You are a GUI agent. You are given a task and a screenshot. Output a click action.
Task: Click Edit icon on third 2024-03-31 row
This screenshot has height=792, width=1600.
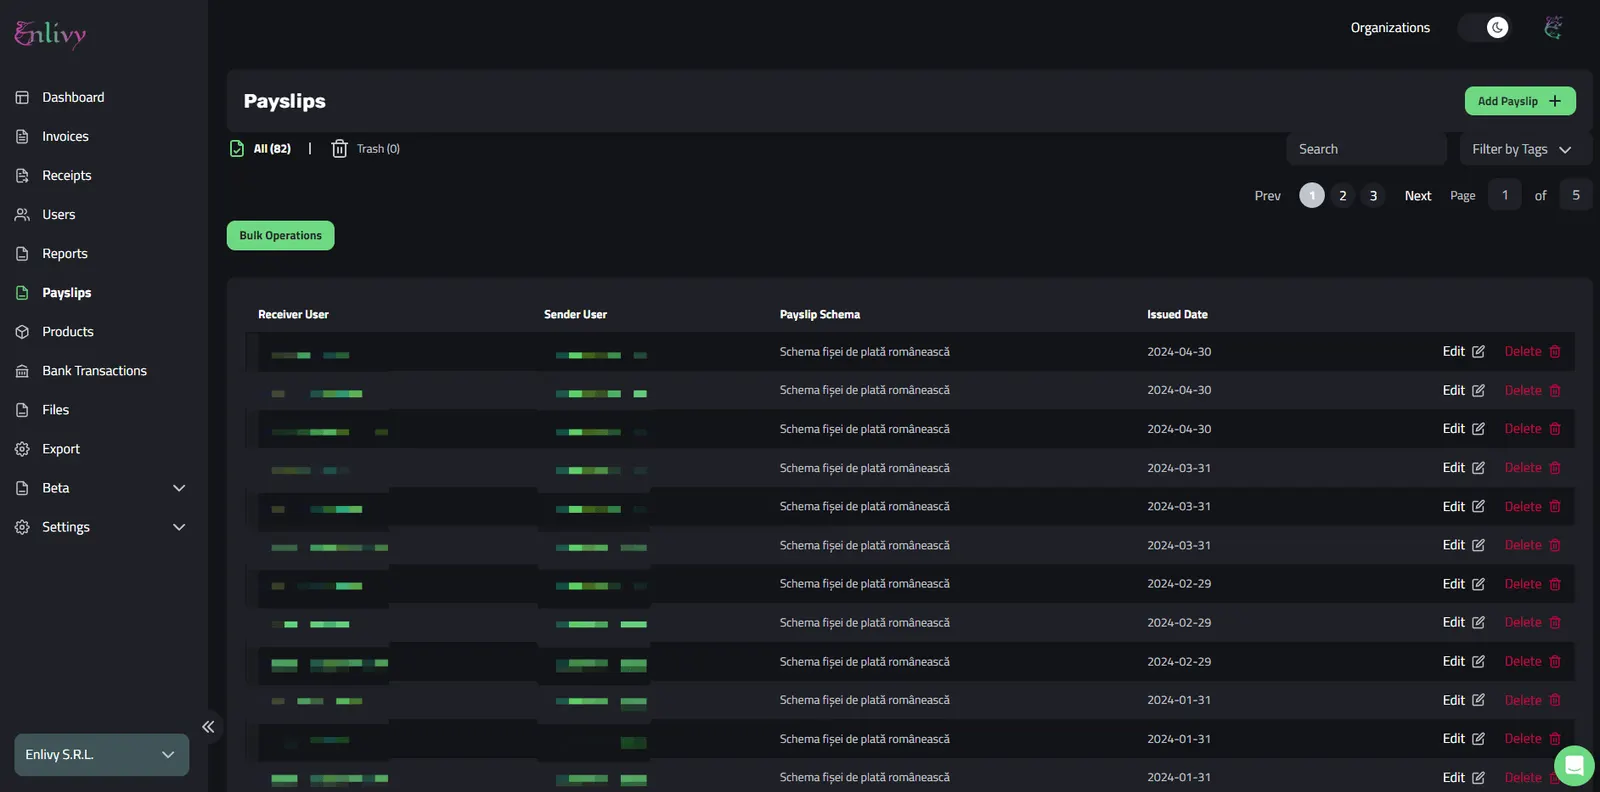(1478, 545)
